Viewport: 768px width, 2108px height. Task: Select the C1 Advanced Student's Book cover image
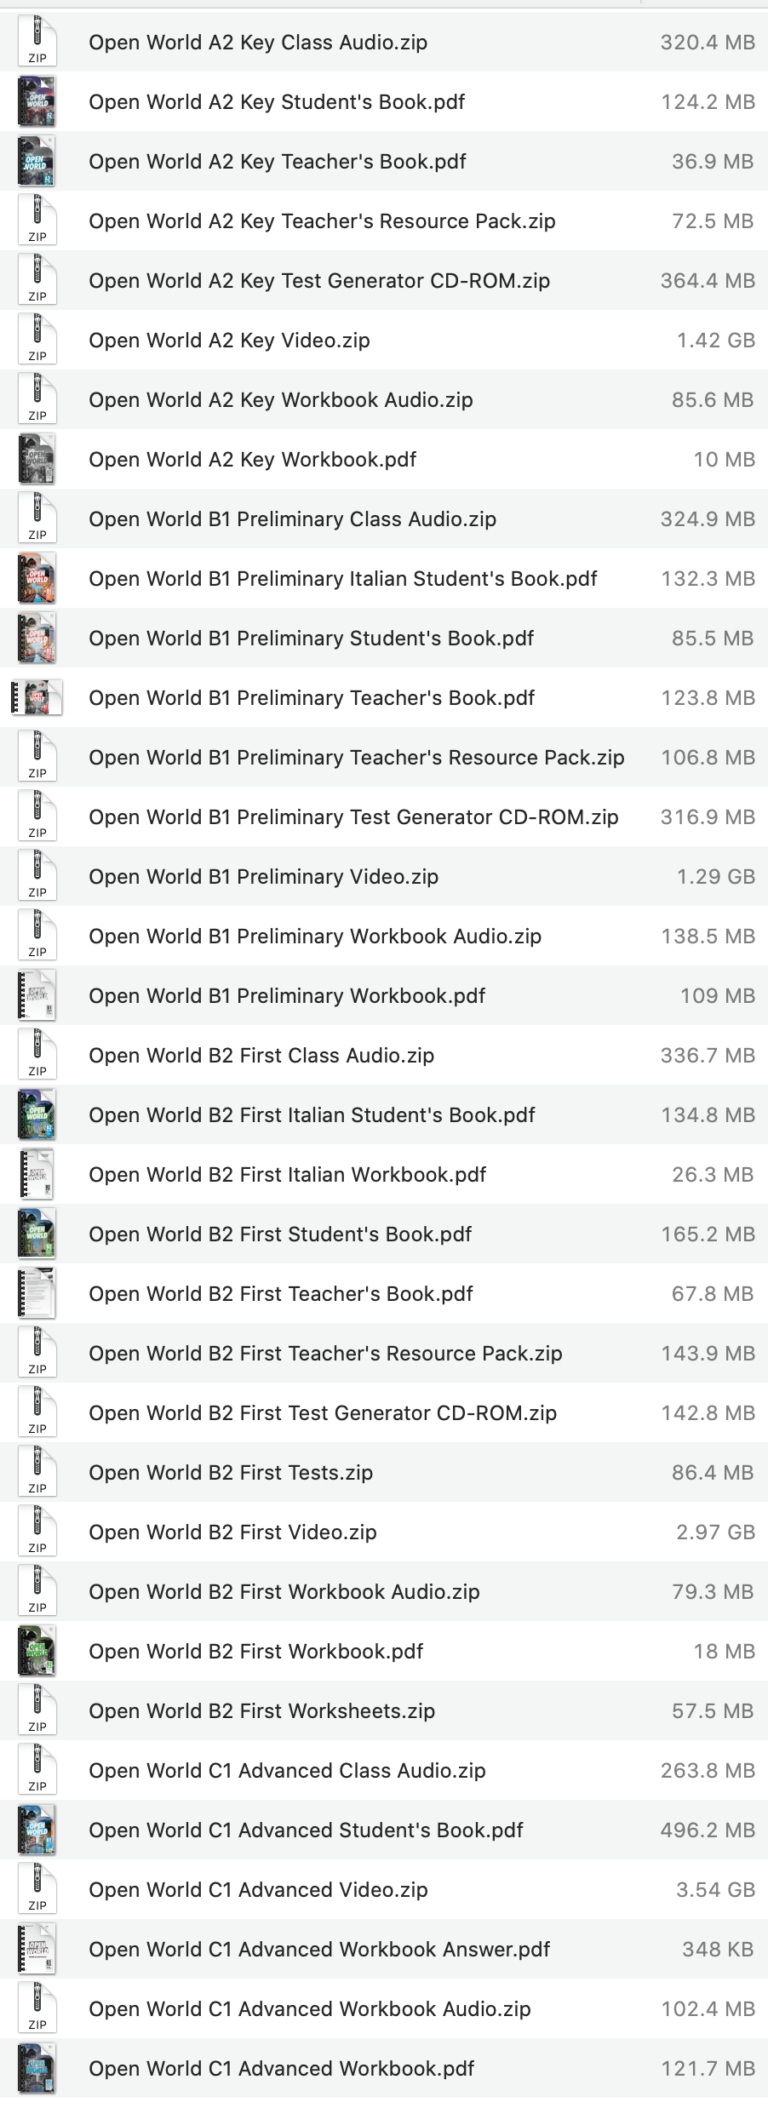[x=37, y=1830]
